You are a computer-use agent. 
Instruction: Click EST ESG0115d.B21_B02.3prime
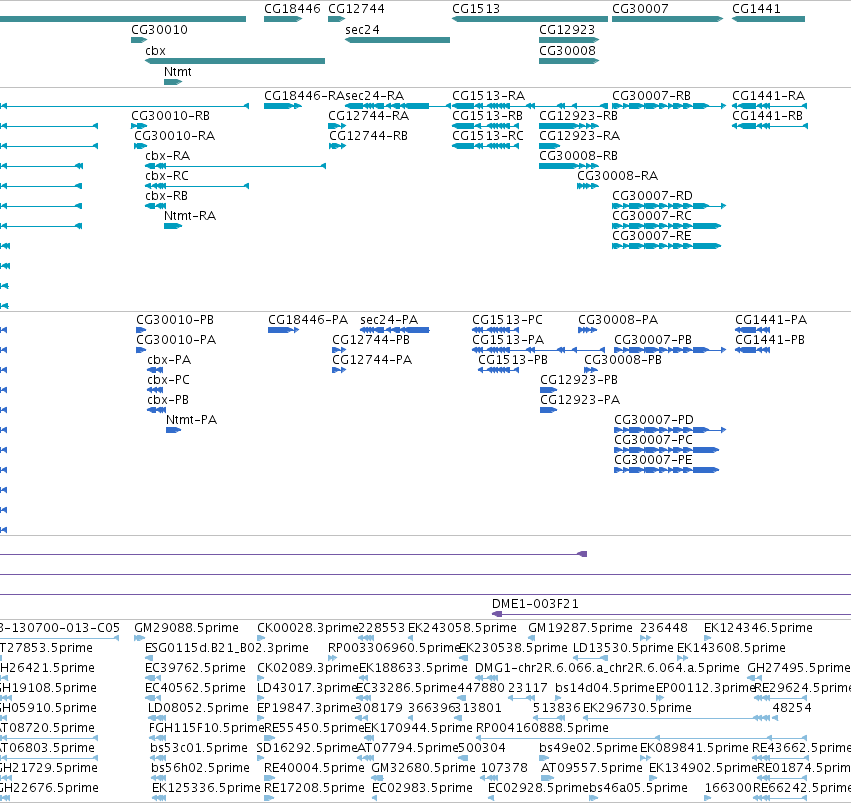(226, 648)
